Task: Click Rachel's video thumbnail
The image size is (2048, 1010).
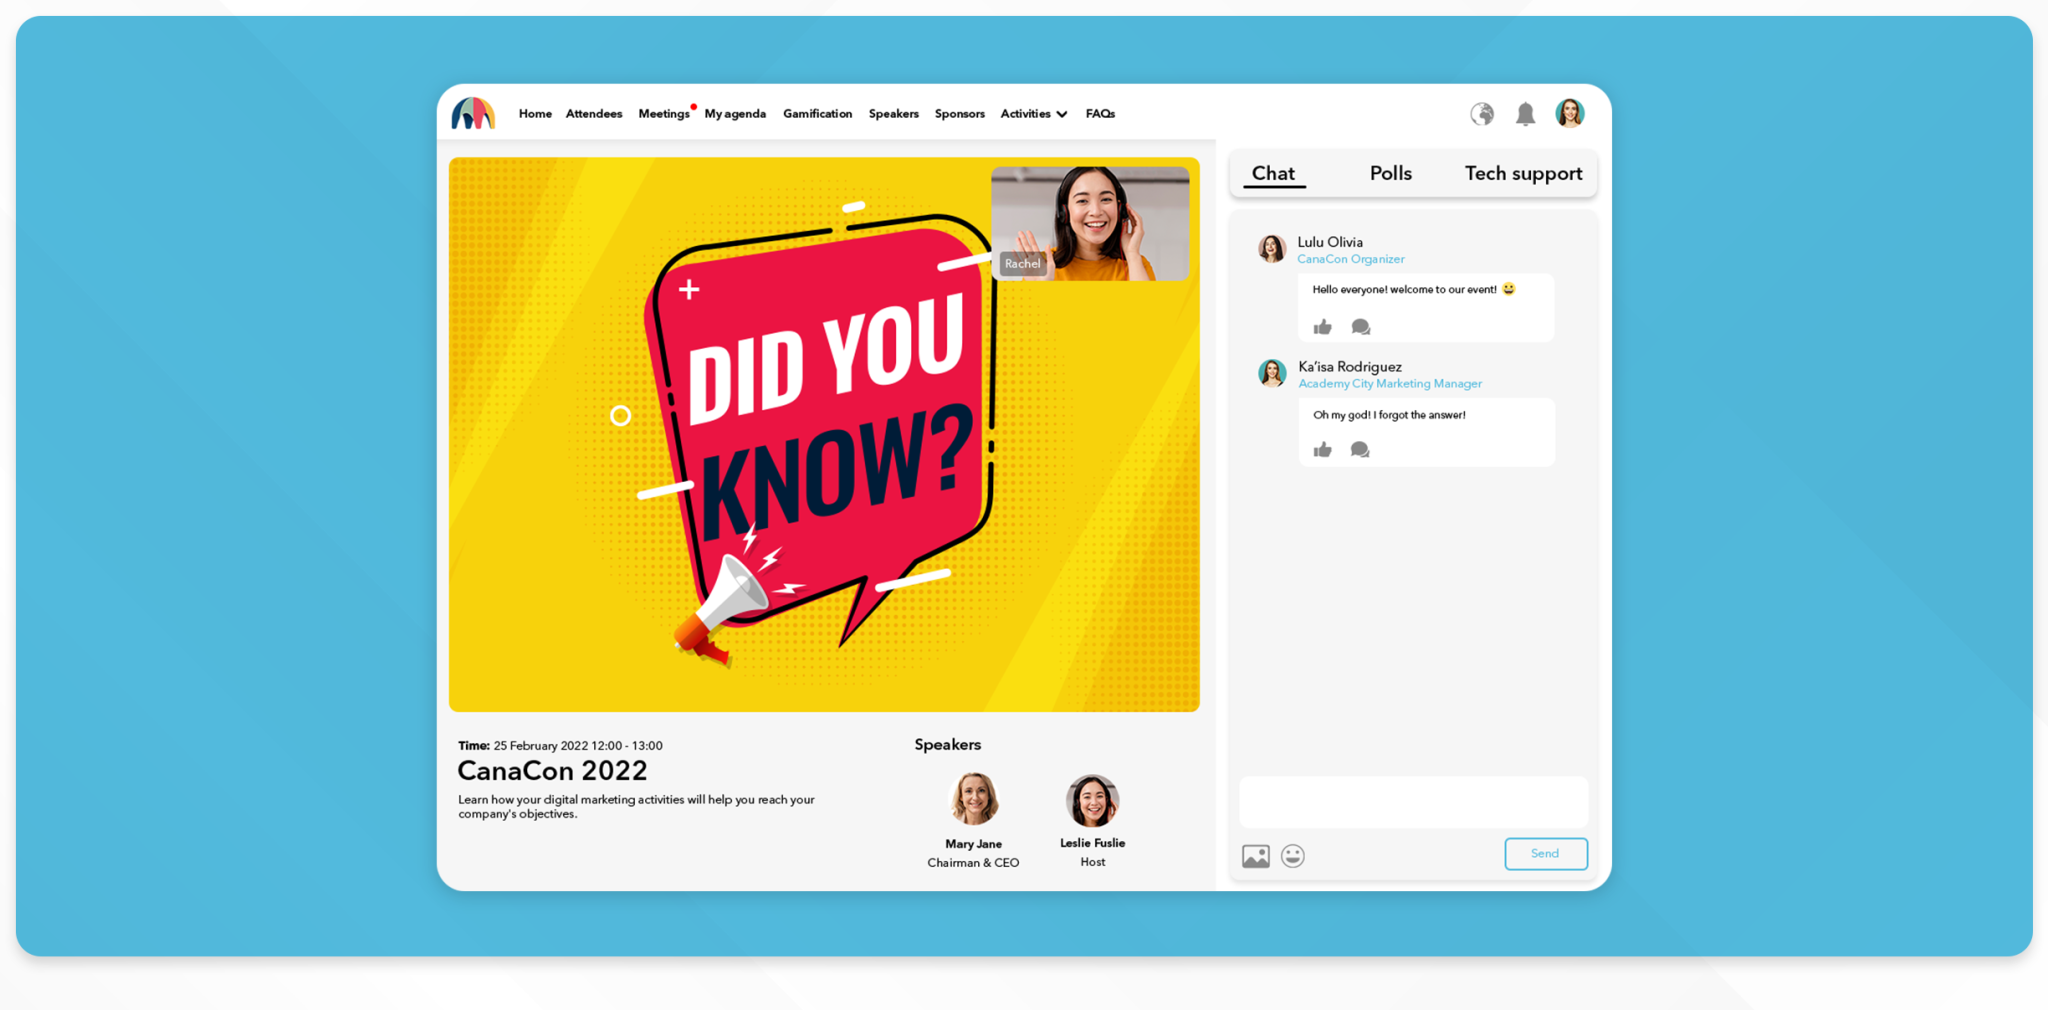Action: (1092, 221)
